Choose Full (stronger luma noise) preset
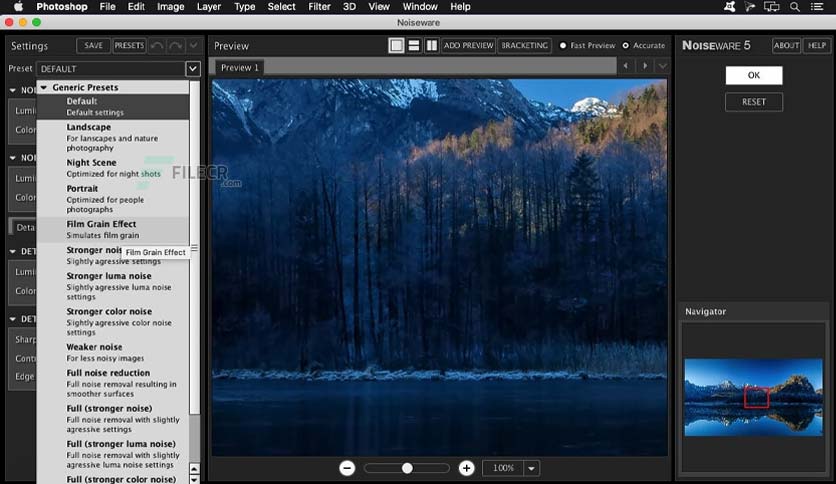Image resolution: width=836 pixels, height=484 pixels. click(113, 454)
